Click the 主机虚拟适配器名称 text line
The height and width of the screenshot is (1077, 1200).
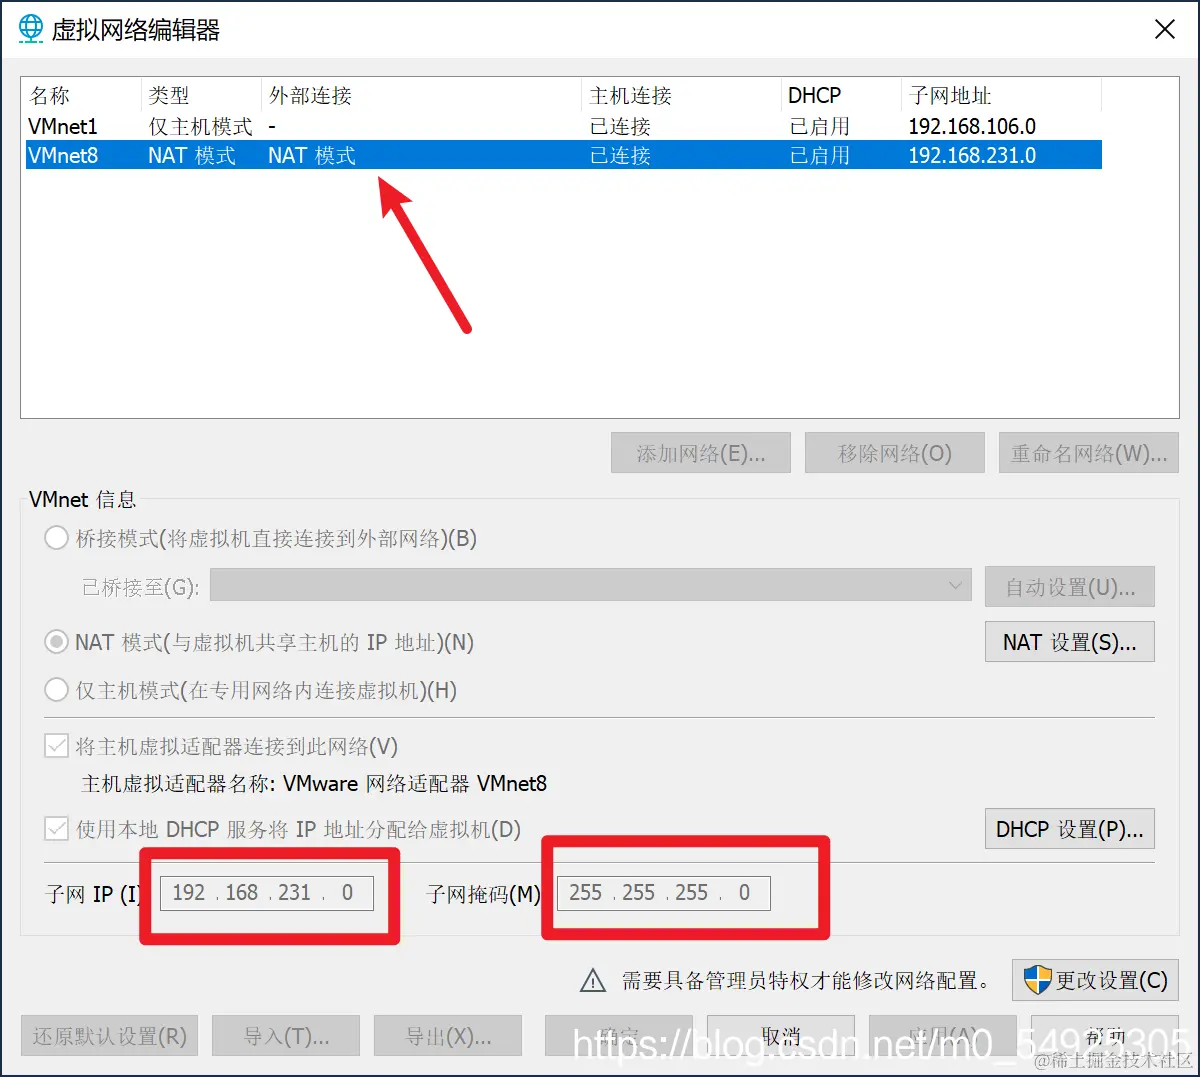(x=314, y=783)
